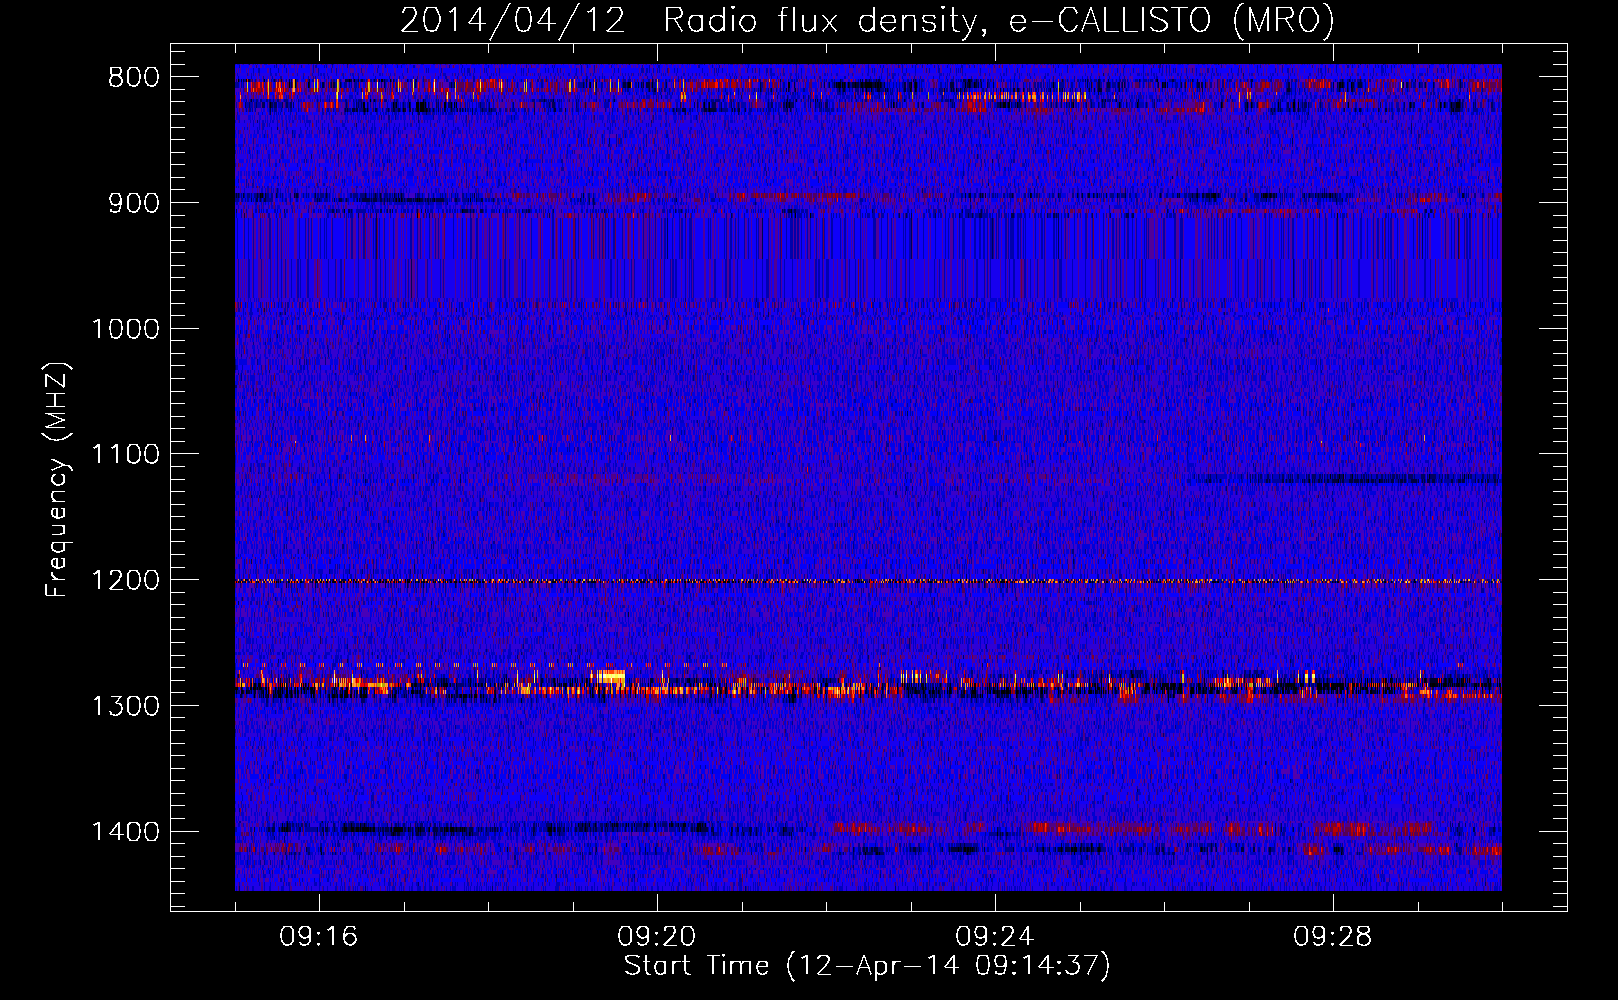Click the 800 frequency tick label
This screenshot has width=1618, height=1000.
(x=133, y=78)
